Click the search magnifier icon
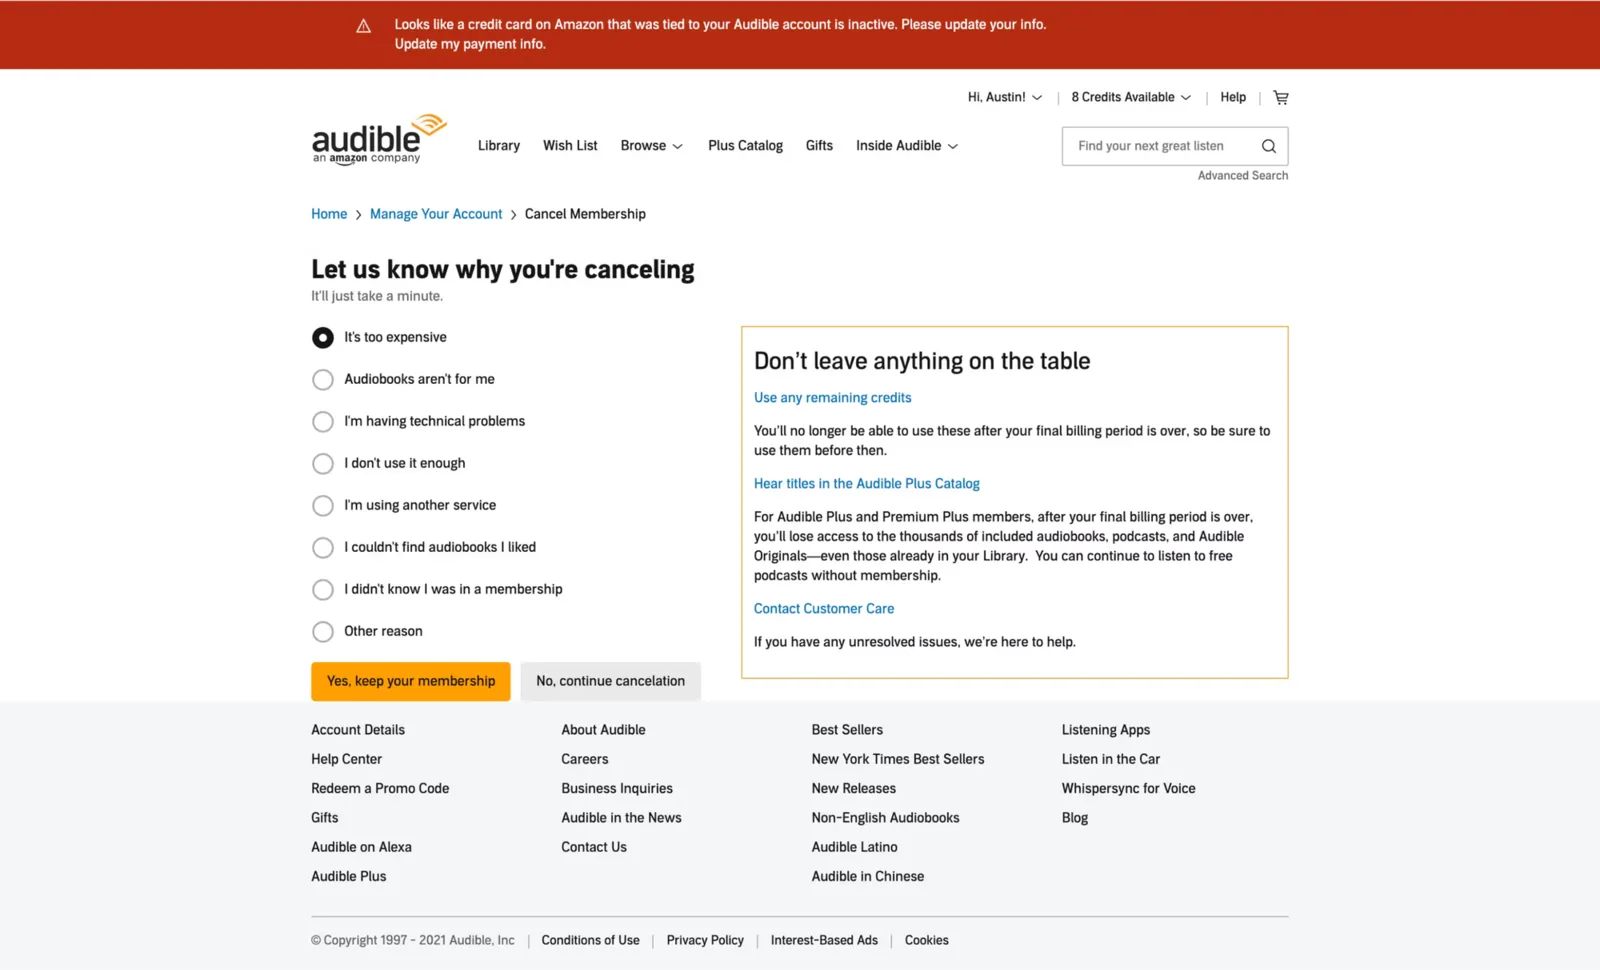Screen dimensions: 1600x970 1268,146
